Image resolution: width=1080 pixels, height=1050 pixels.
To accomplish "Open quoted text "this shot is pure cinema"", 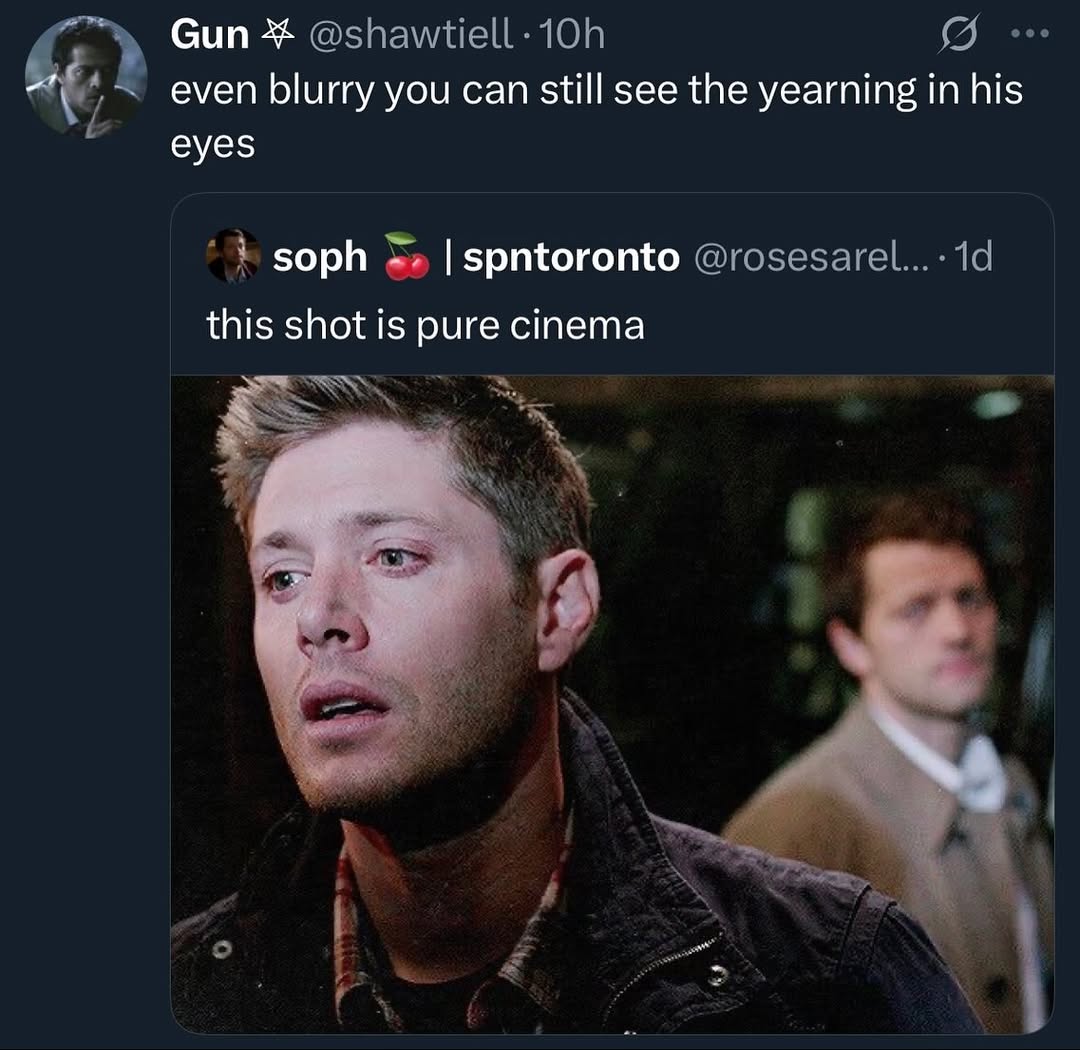I will (x=425, y=325).
